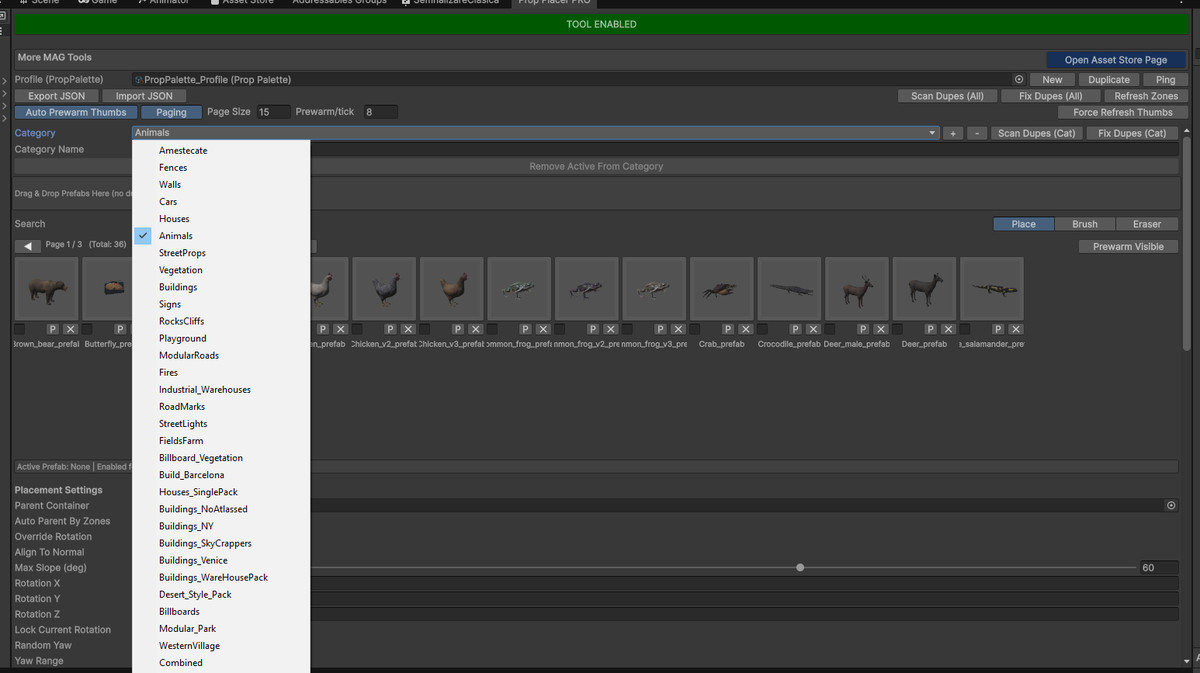Toggle checkbox under the Deer_male_prefab thumbnail
This screenshot has height=673, width=1200.
tap(832, 329)
